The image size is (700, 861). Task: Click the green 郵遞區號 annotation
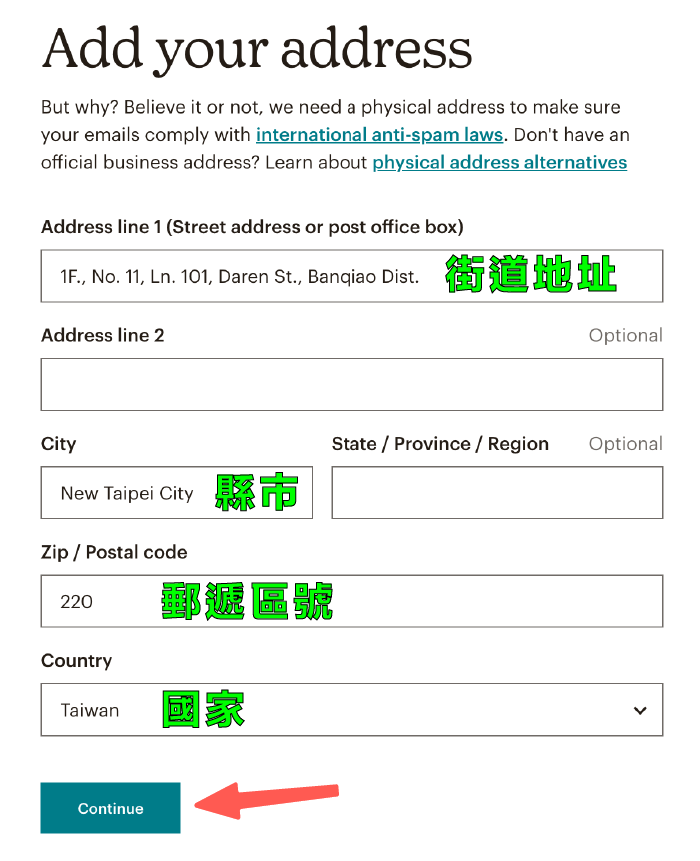(247, 602)
